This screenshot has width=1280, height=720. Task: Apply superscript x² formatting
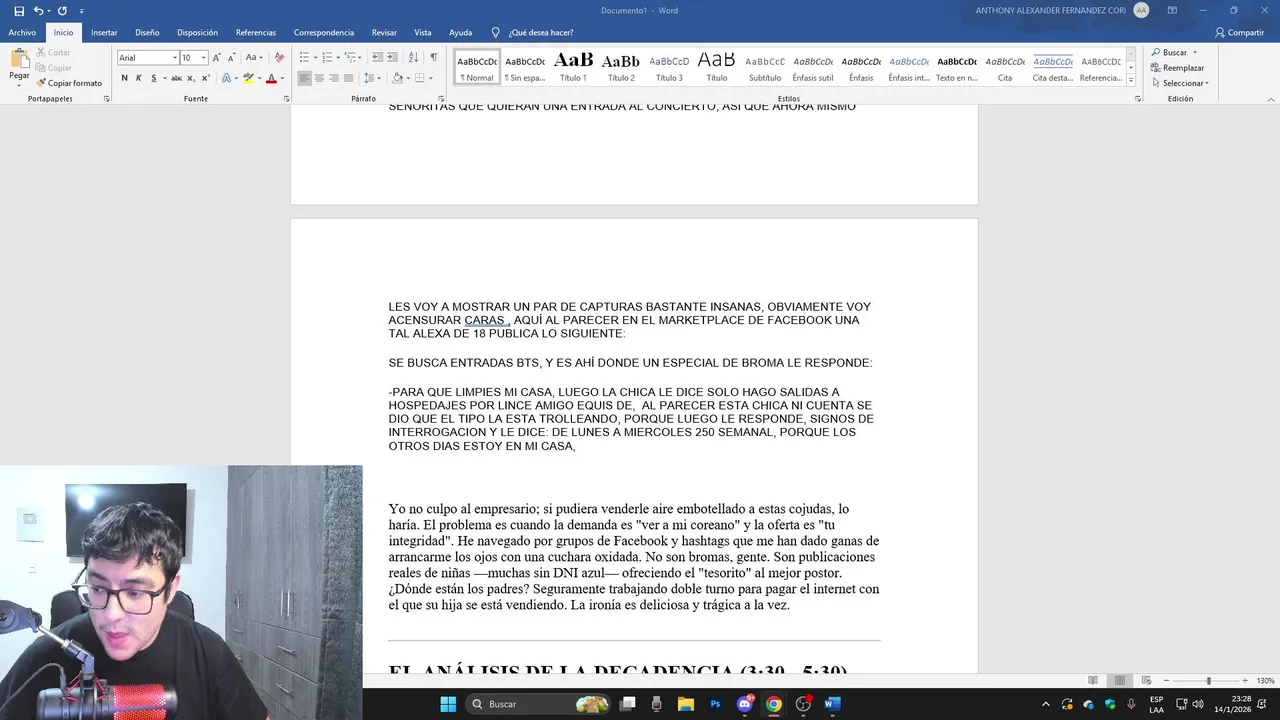click(x=205, y=78)
